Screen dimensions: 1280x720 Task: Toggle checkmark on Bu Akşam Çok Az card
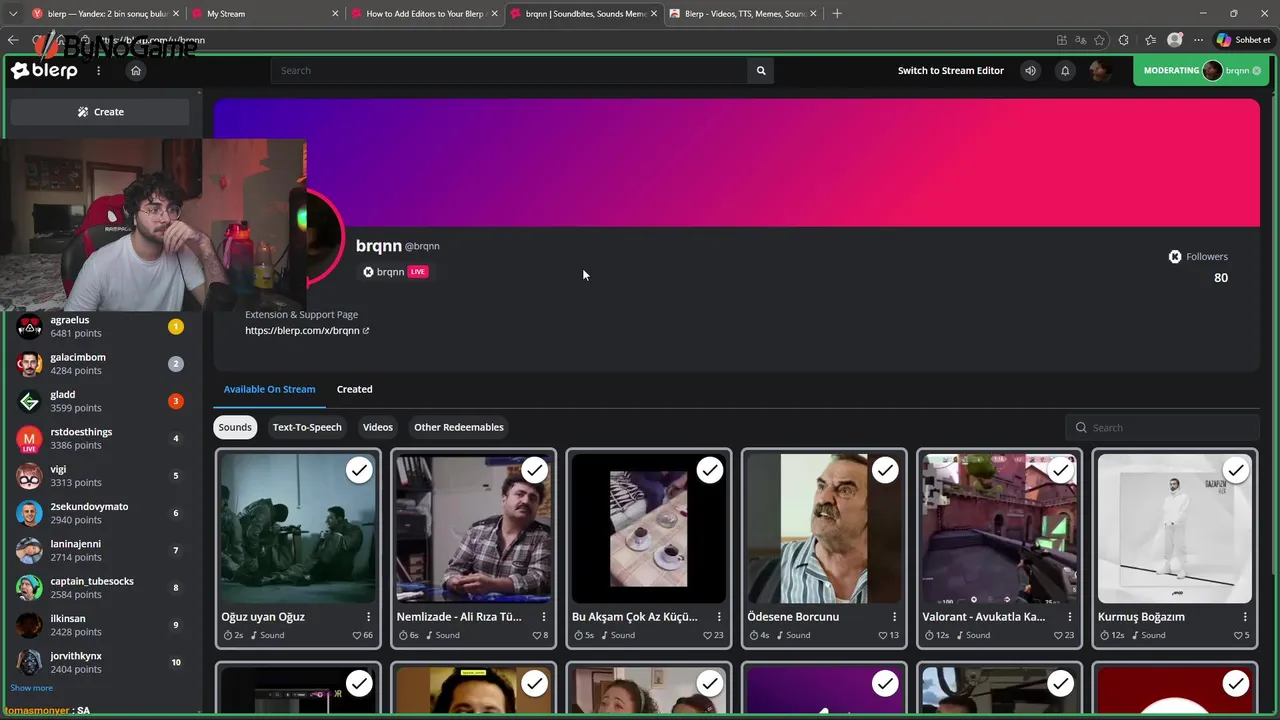(710, 470)
